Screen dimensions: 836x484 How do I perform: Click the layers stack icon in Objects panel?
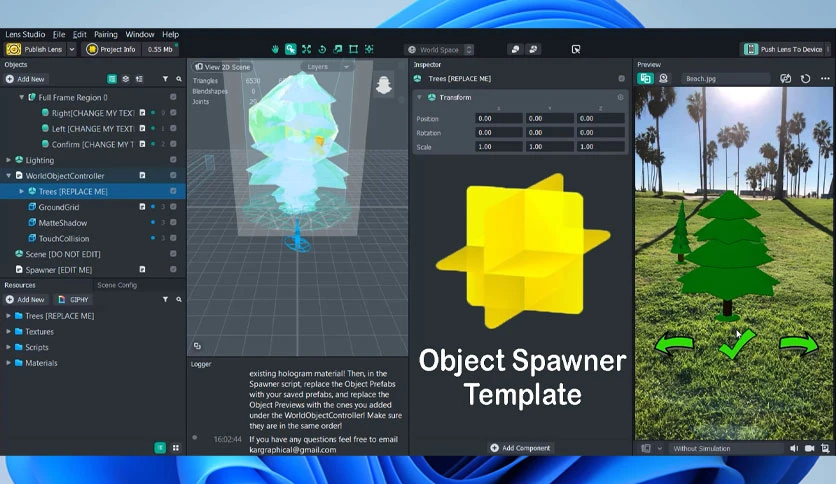coord(126,79)
